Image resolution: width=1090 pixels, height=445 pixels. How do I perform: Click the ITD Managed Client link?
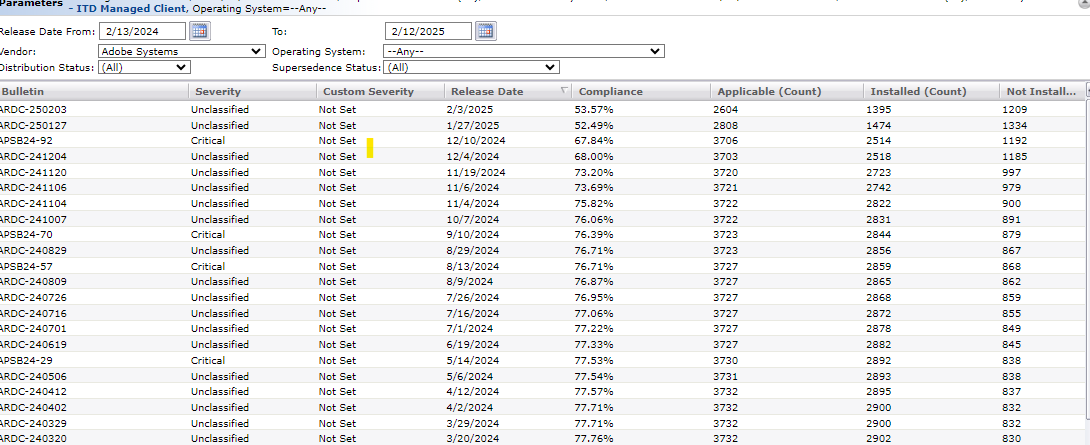pyautogui.click(x=133, y=8)
